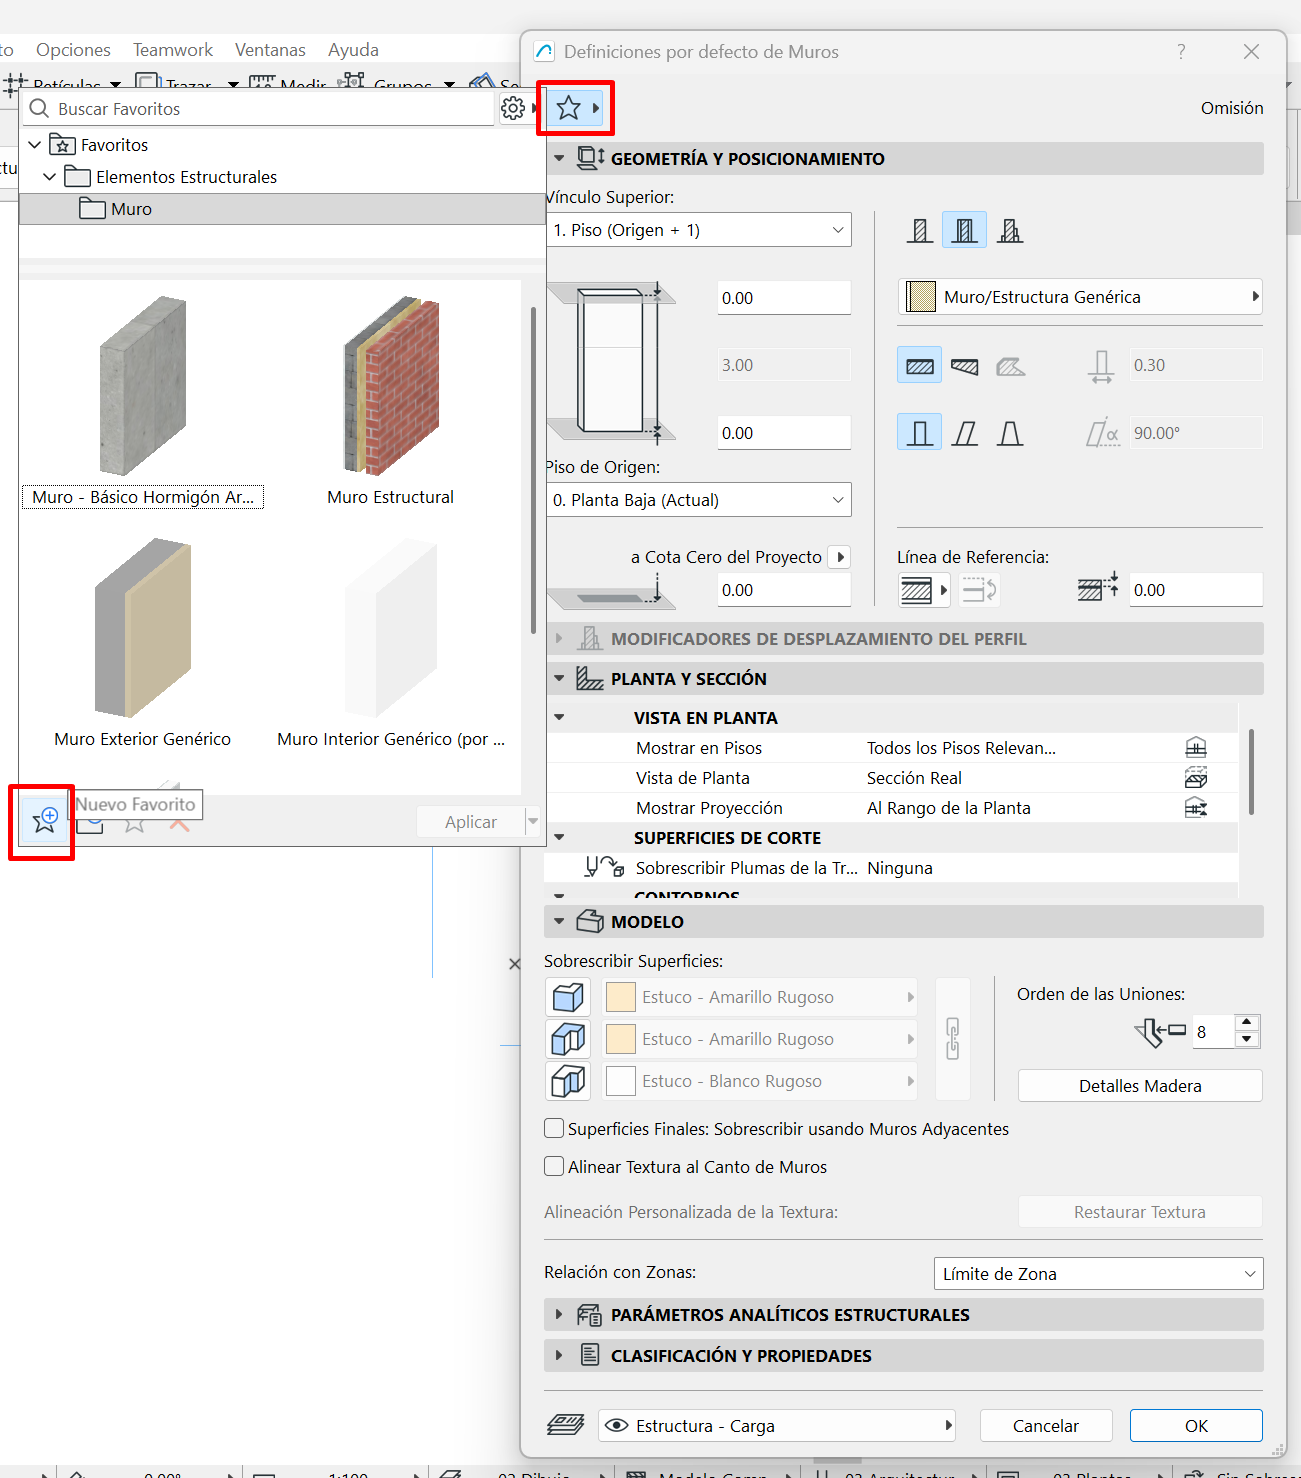Select the trapezoid wall geometry icon

1010,433
